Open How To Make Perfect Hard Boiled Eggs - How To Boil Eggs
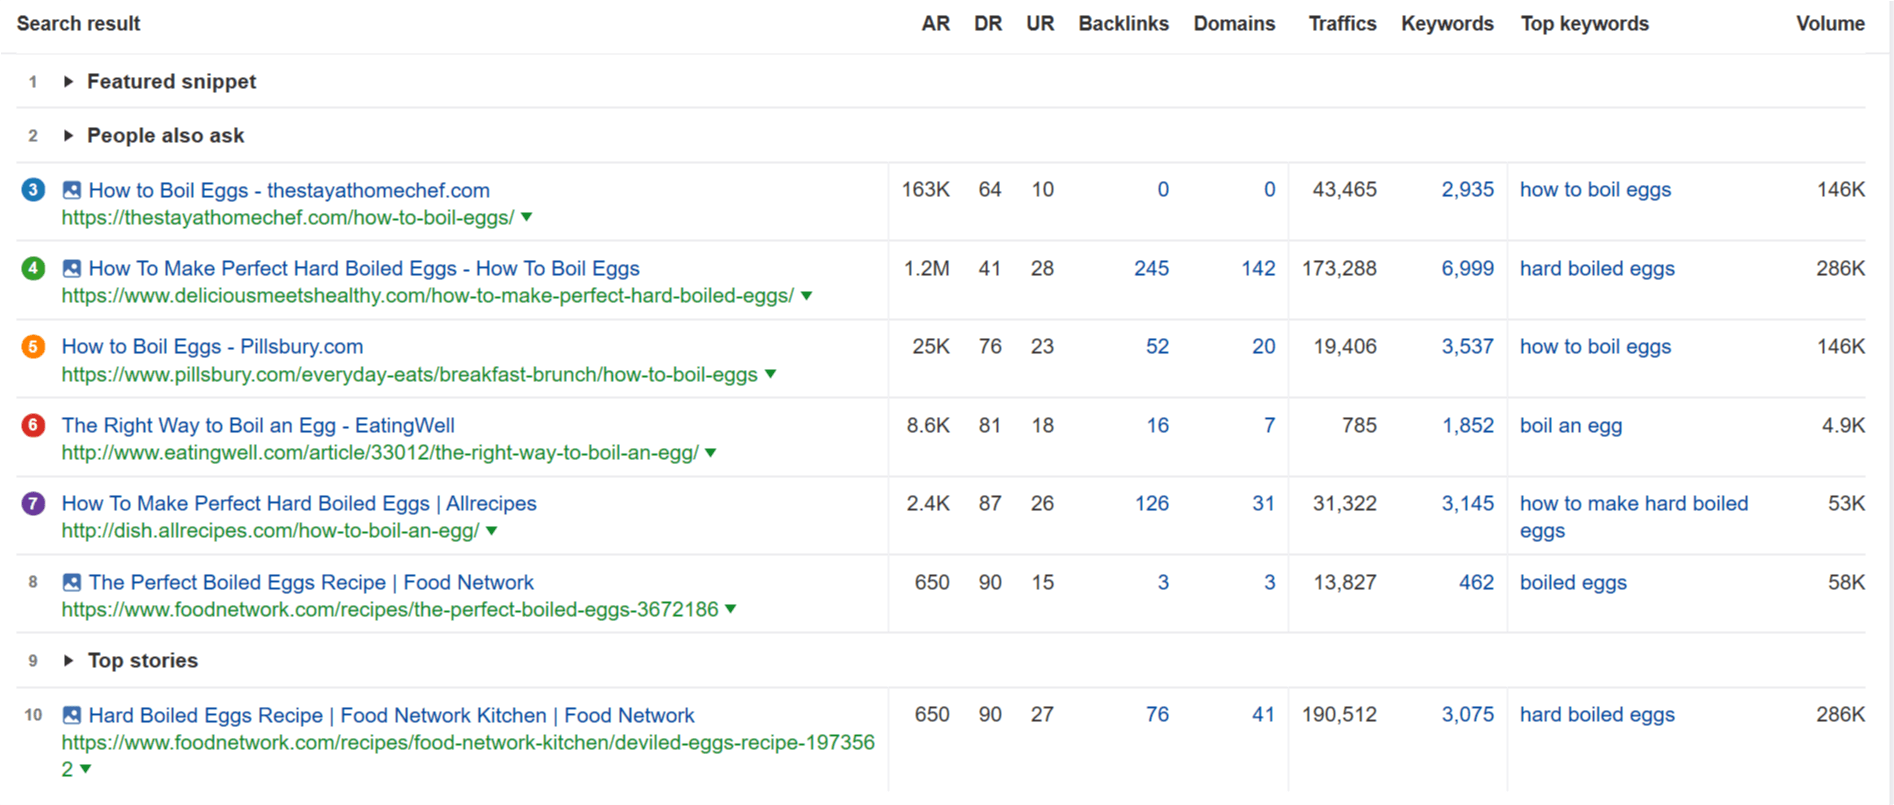The width and height of the screenshot is (1894, 805). point(364,268)
